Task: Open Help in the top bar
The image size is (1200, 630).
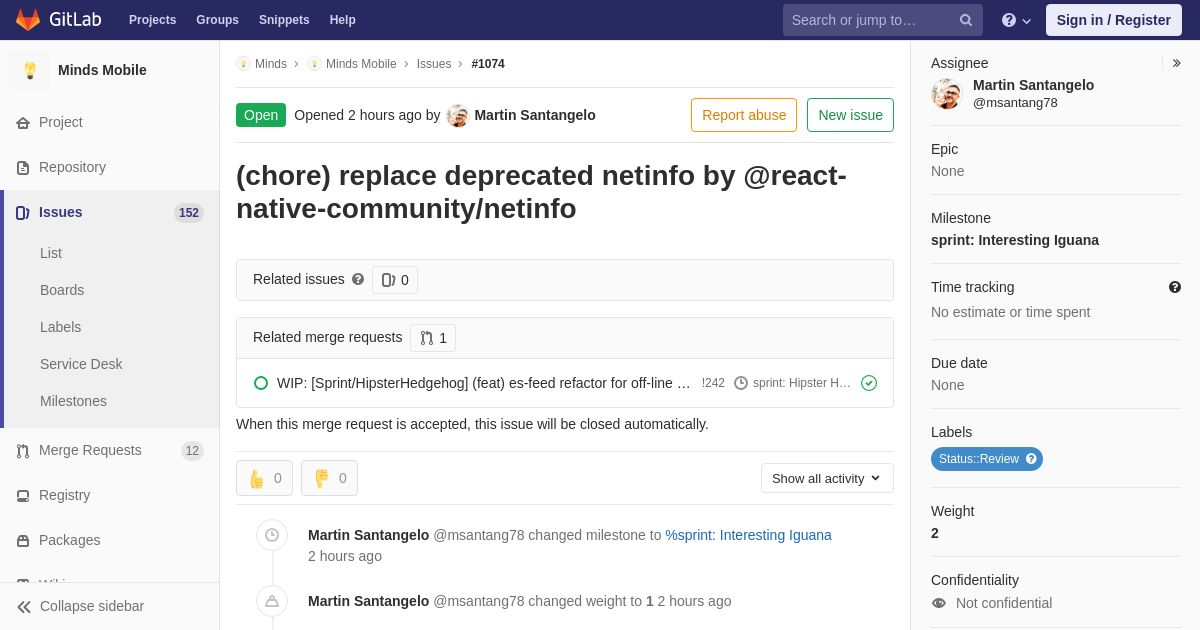Action: coord(343,20)
